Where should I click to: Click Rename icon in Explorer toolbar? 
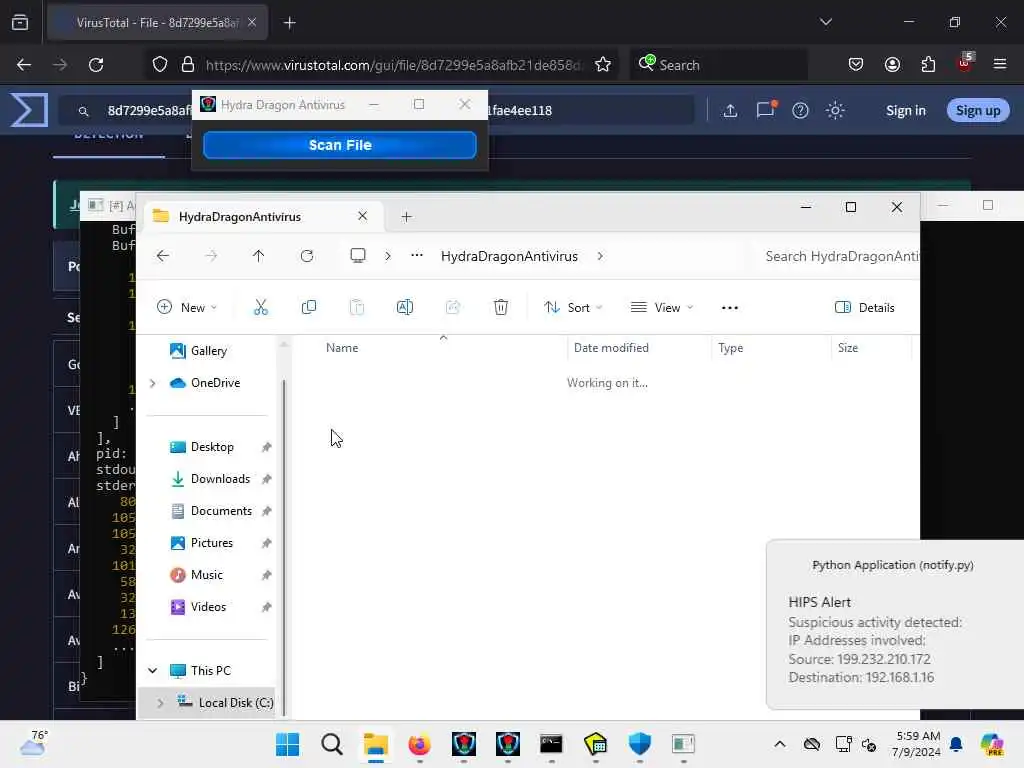[405, 307]
